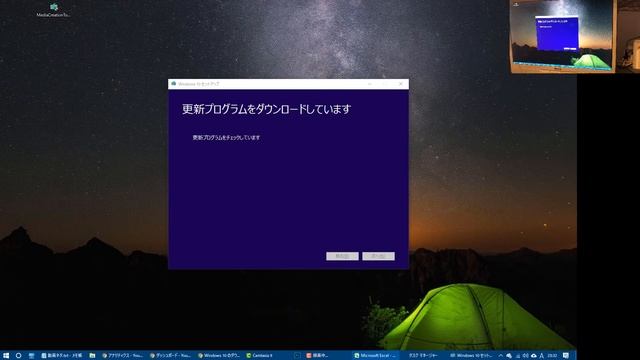Screen dimensions: 640x360
Task: Click the IME input mode A indicator
Action: point(542,356)
